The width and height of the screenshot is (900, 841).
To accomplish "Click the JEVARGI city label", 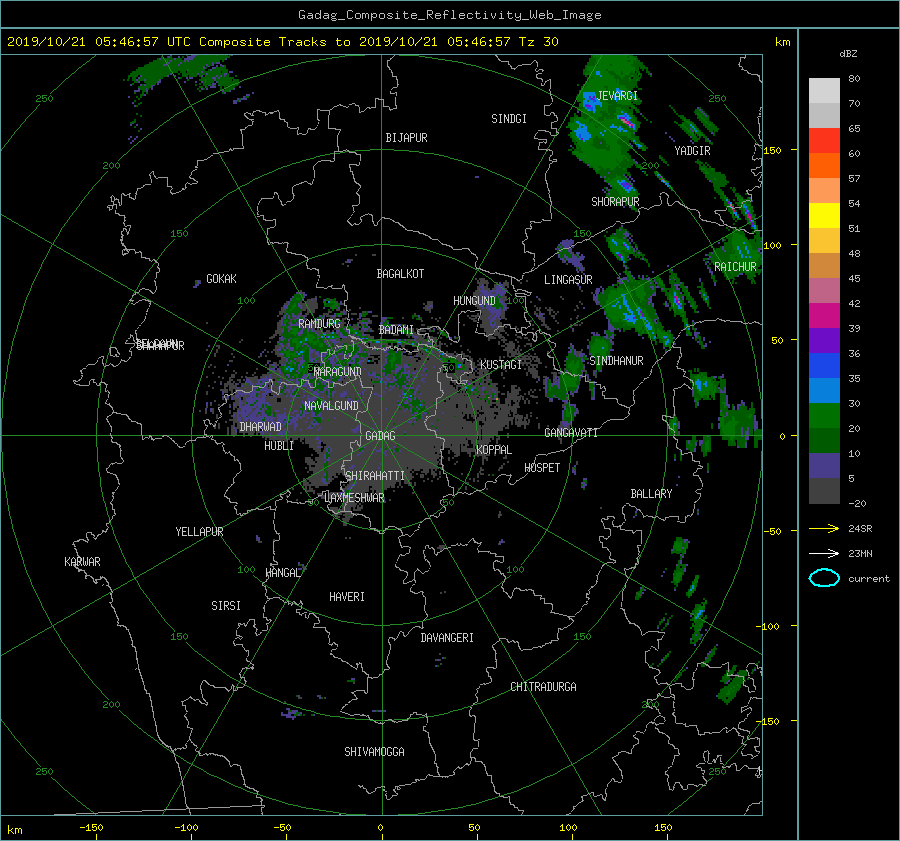I will (x=617, y=96).
